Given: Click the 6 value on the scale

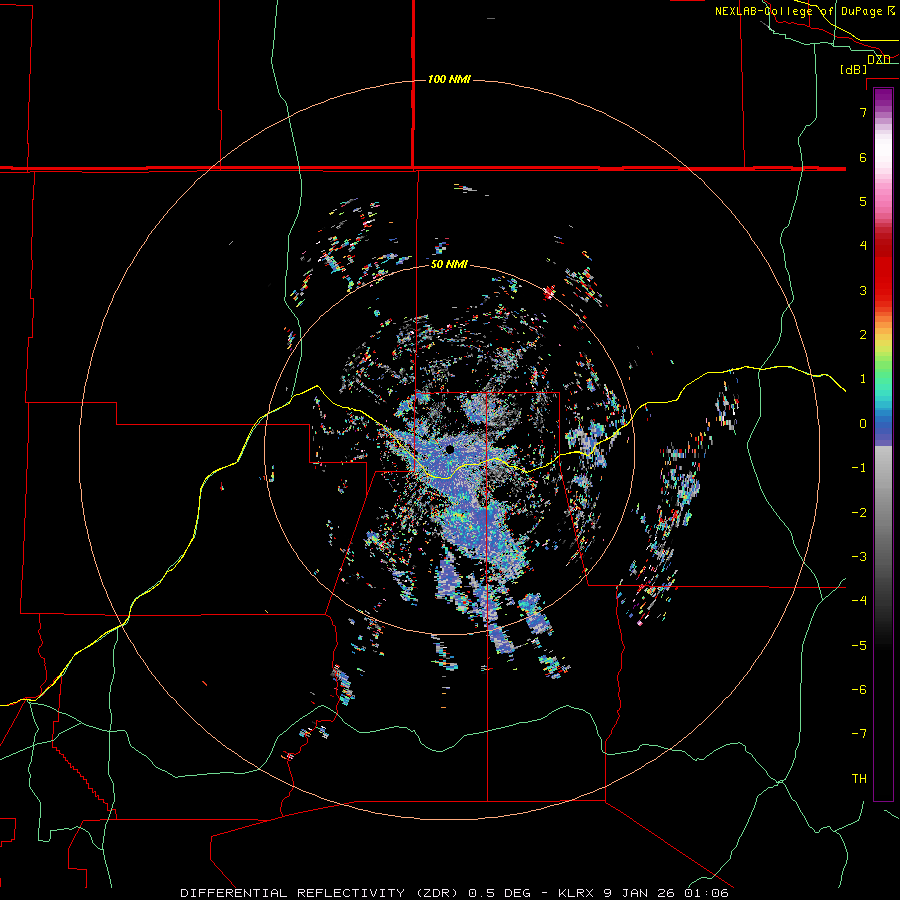Looking at the screenshot, I should click(863, 157).
